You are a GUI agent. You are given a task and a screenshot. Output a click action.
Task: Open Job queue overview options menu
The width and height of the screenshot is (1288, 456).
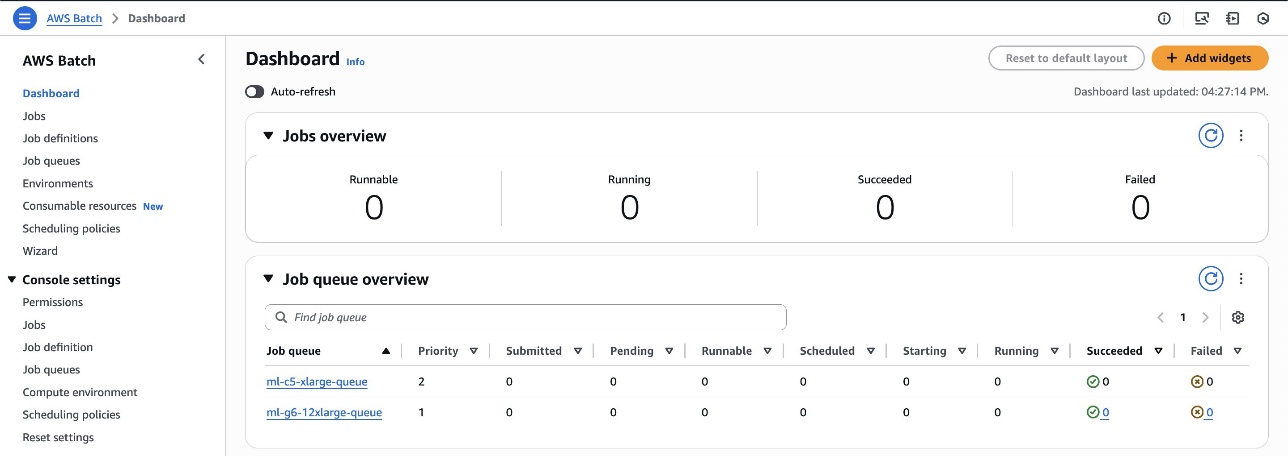pos(1241,279)
